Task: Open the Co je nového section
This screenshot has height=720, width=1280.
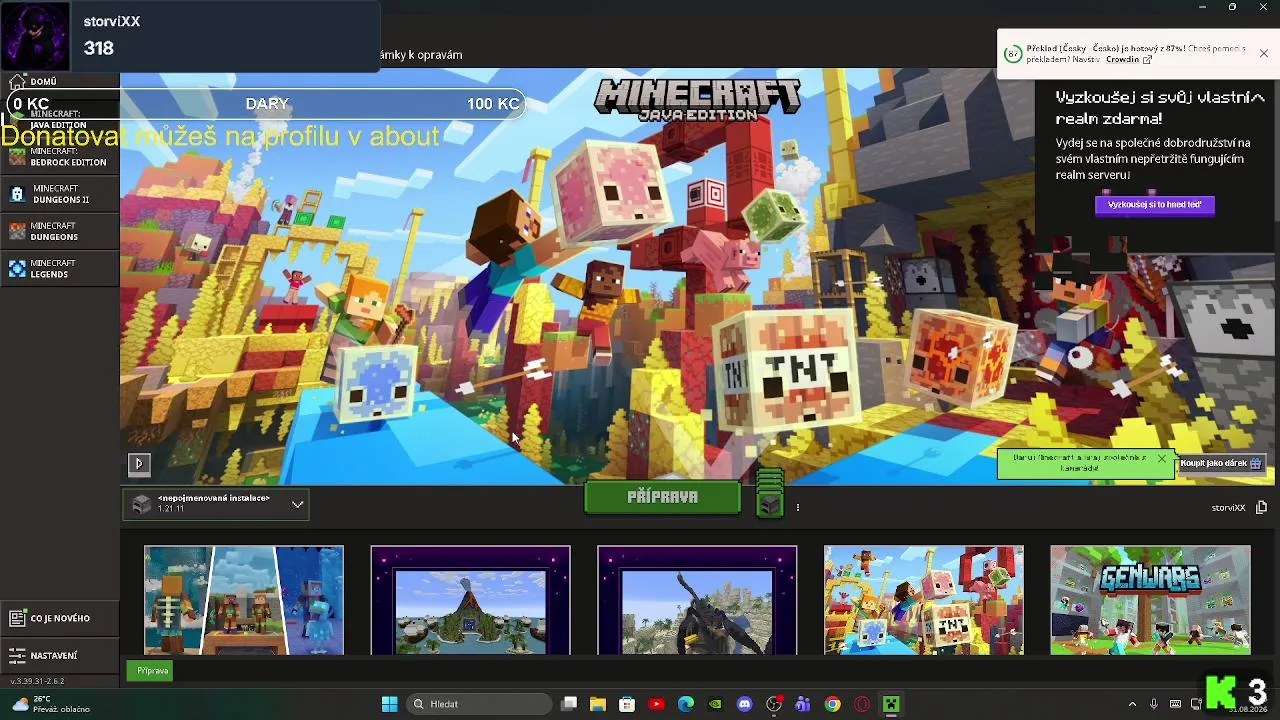Action: point(59,618)
